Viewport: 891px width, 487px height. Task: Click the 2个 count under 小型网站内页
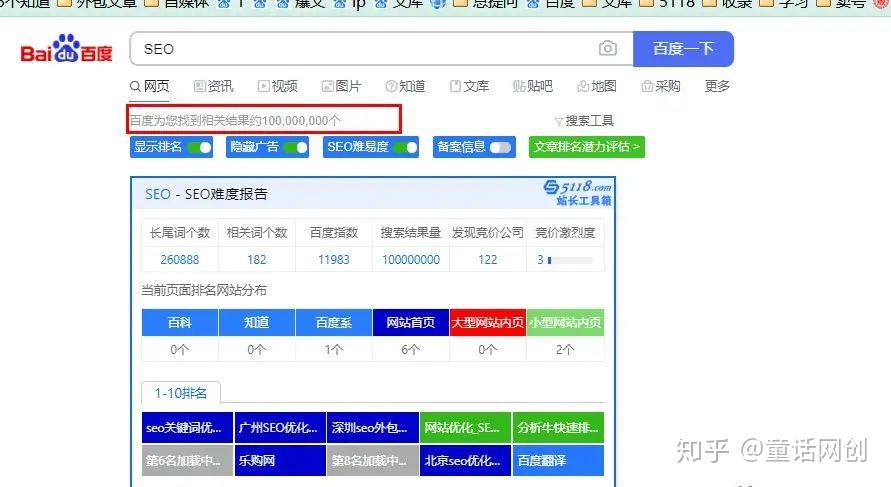[565, 349]
